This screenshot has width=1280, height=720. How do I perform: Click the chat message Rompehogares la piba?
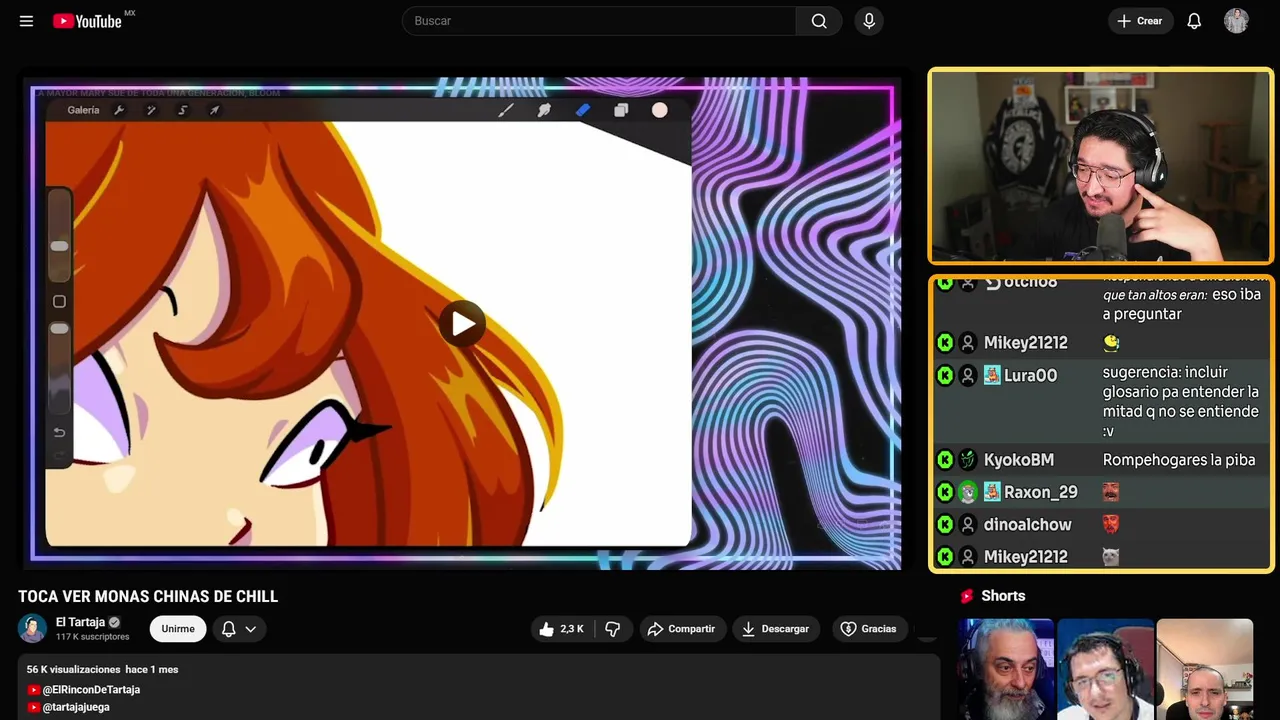(1179, 460)
